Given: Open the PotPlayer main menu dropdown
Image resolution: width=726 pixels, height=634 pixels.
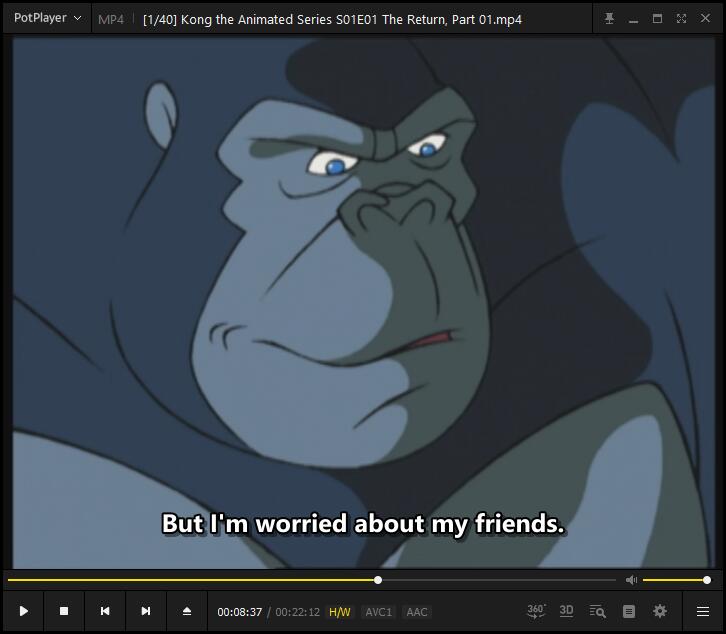Looking at the screenshot, I should (47, 18).
